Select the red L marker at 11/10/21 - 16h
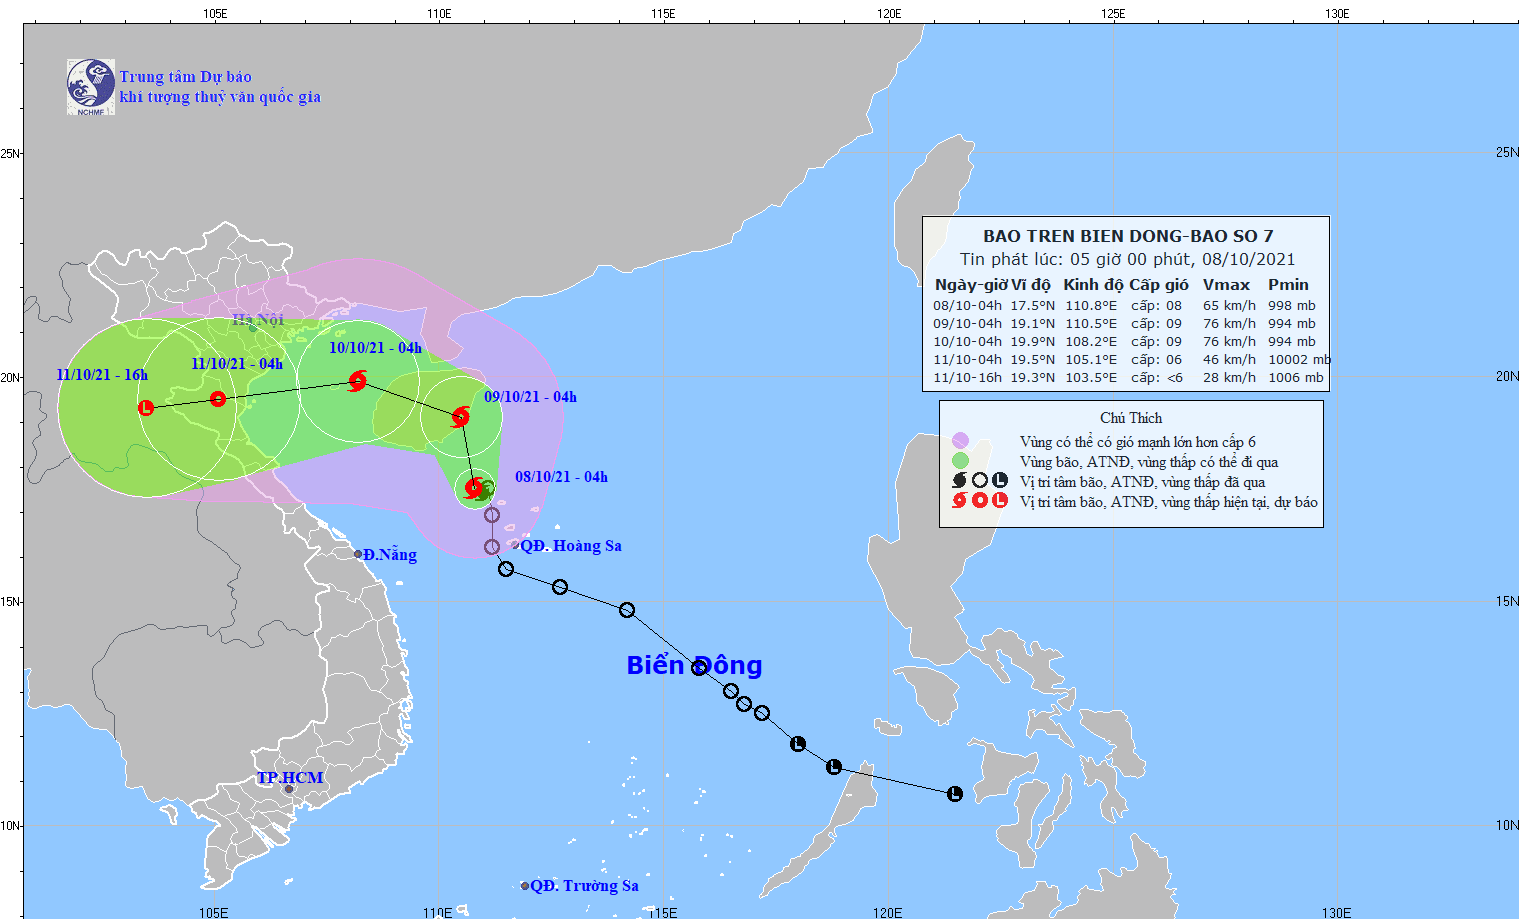Viewport: 1519px width, 919px height. 146,408
